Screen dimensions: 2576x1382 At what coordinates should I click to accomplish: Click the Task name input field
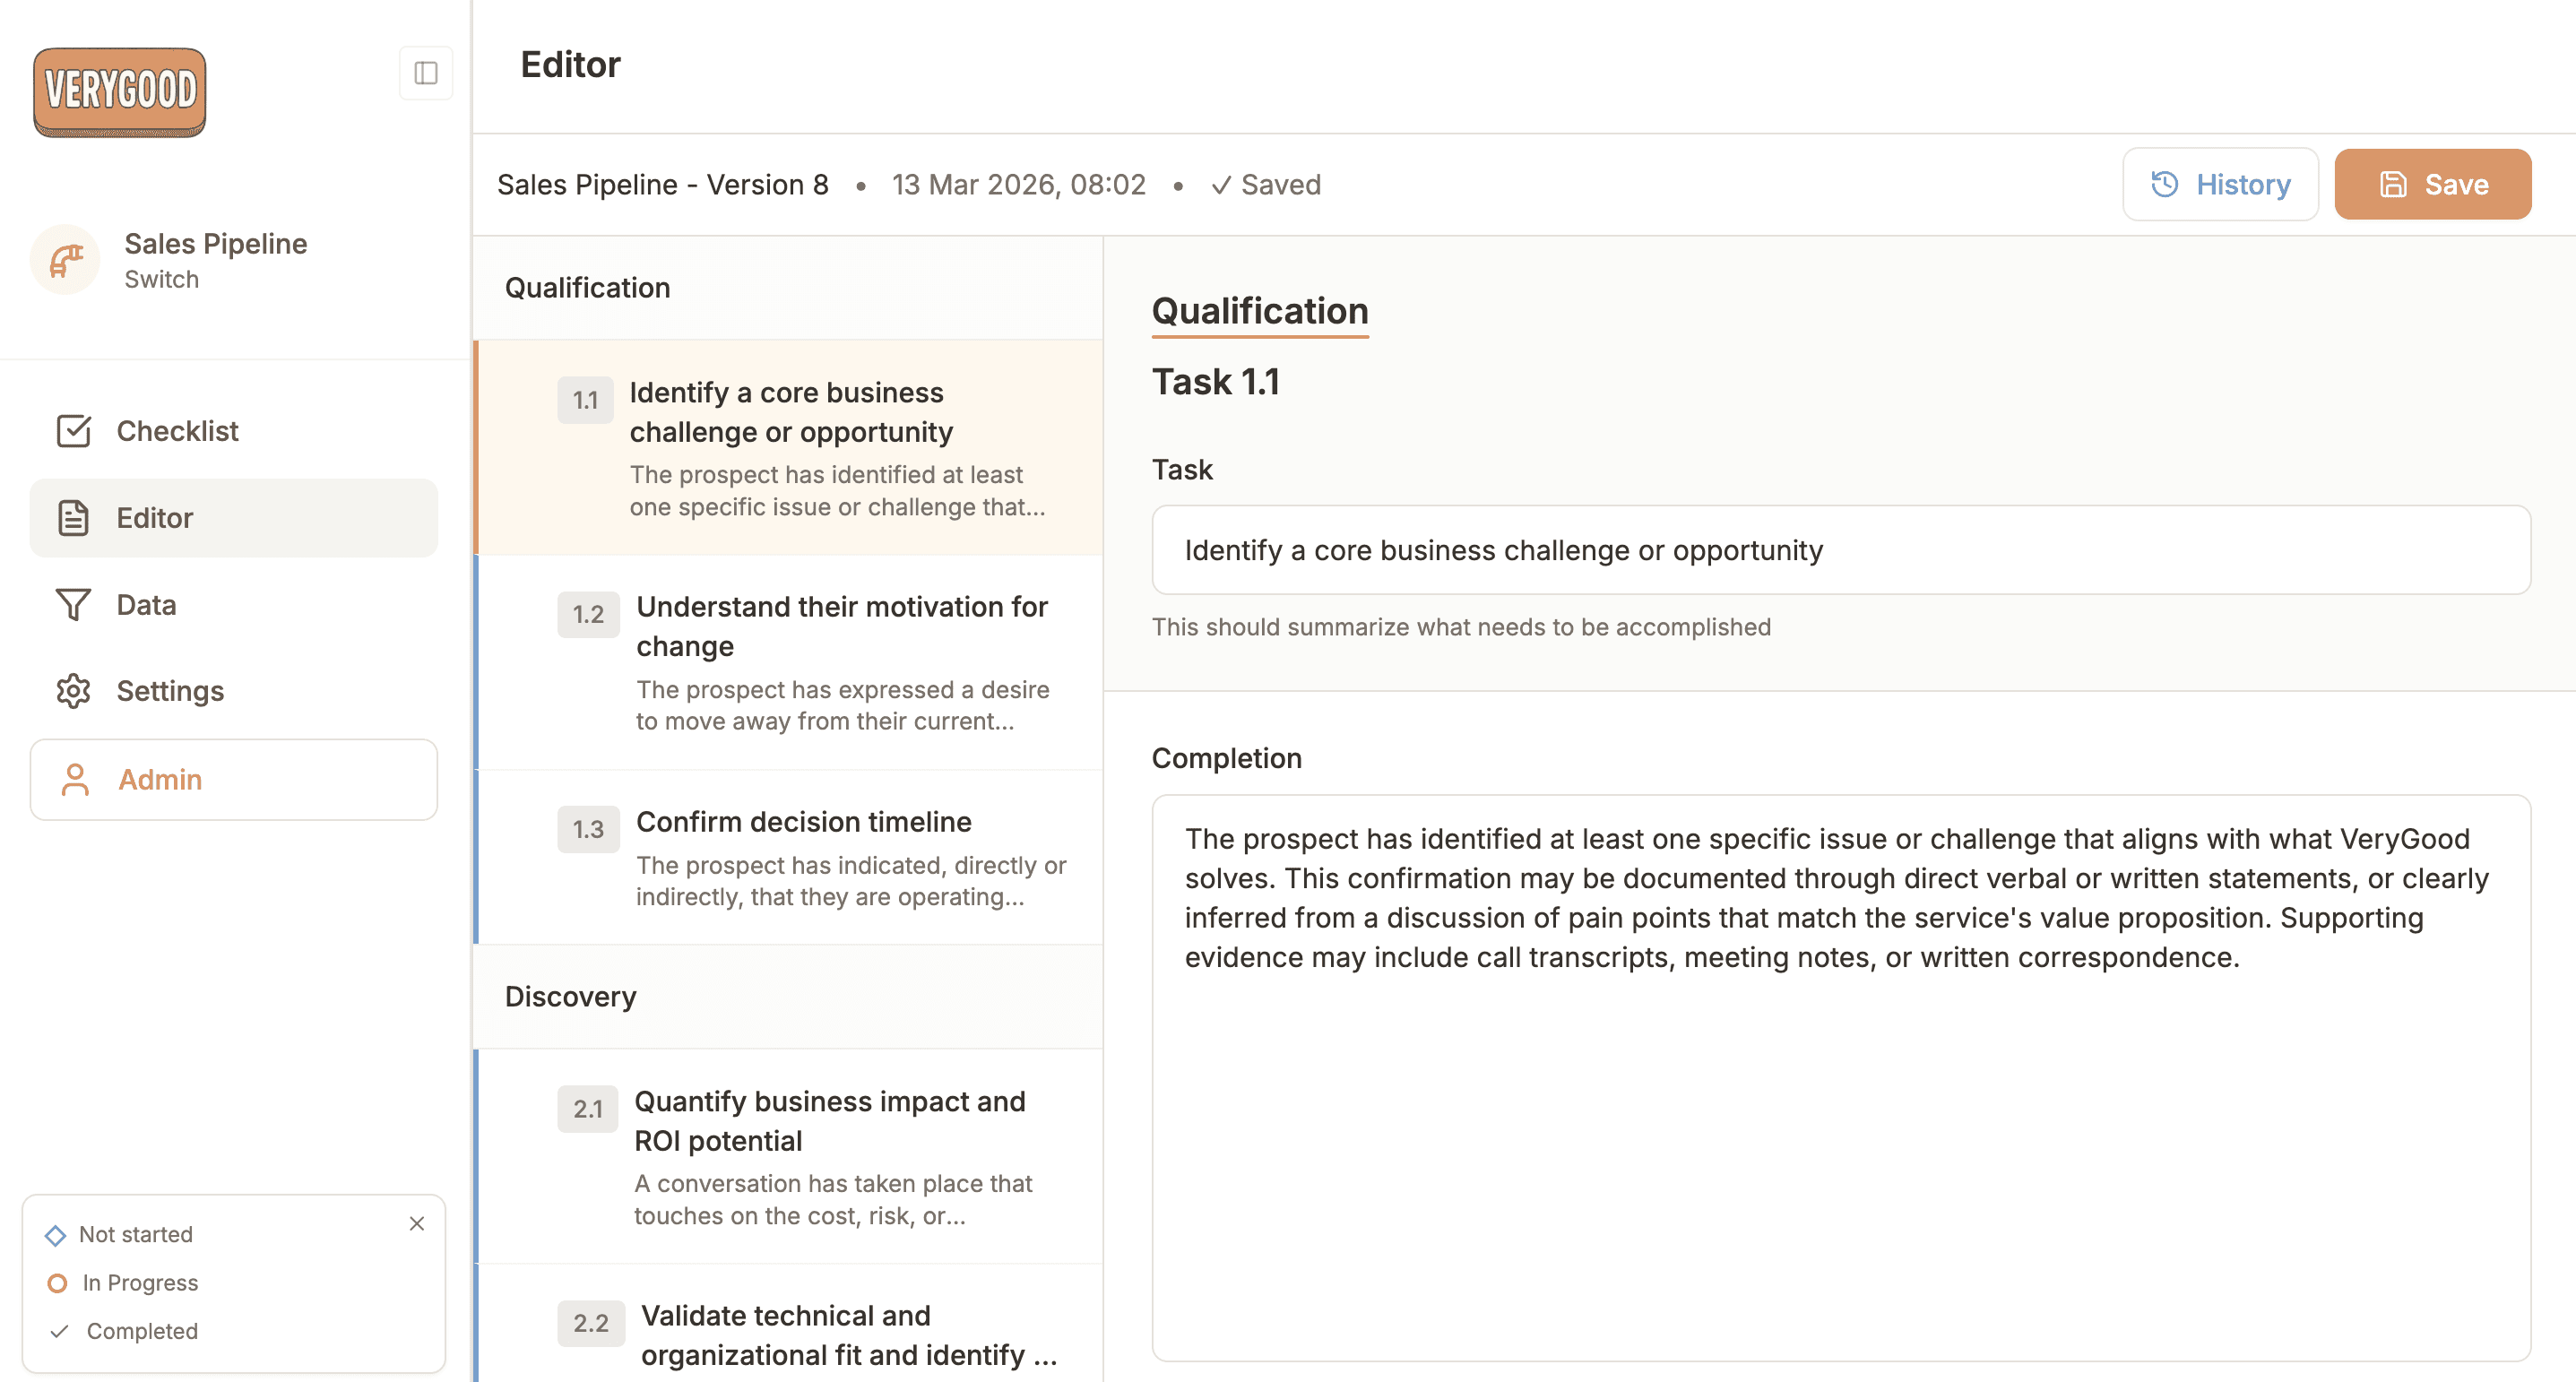tap(1840, 550)
